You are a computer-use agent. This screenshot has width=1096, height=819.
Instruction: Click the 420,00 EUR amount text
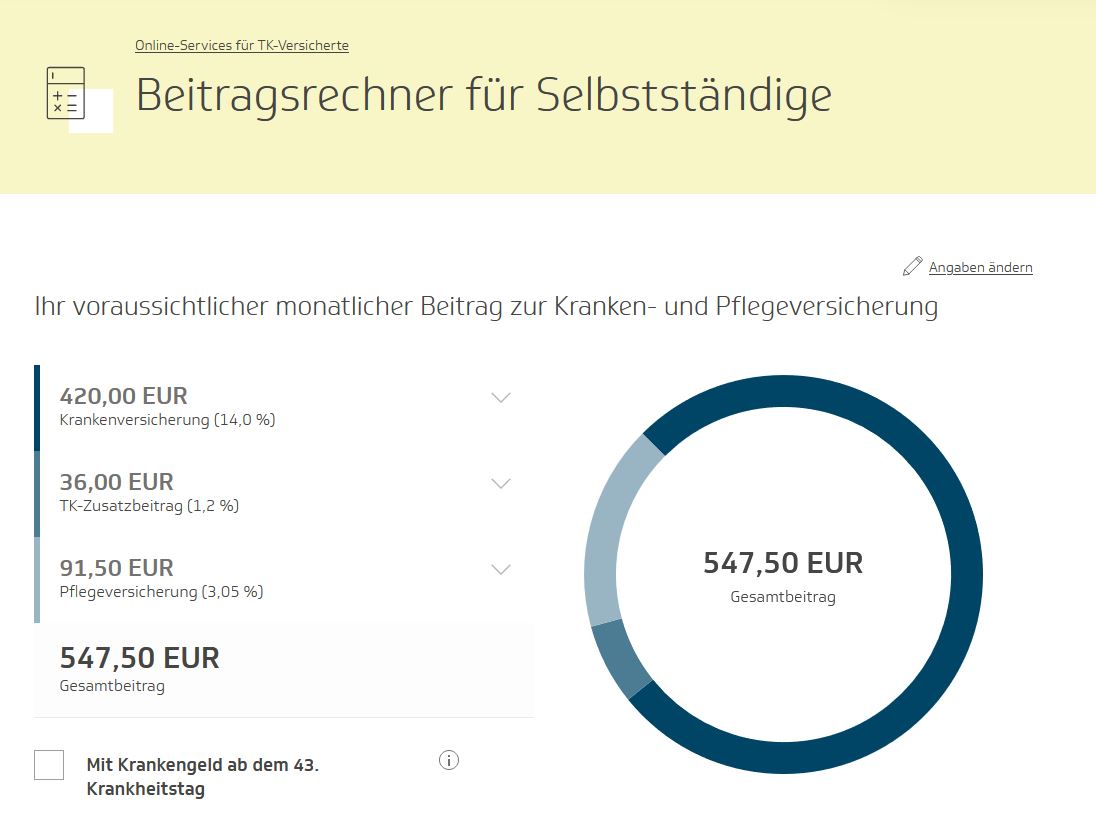[x=124, y=396]
